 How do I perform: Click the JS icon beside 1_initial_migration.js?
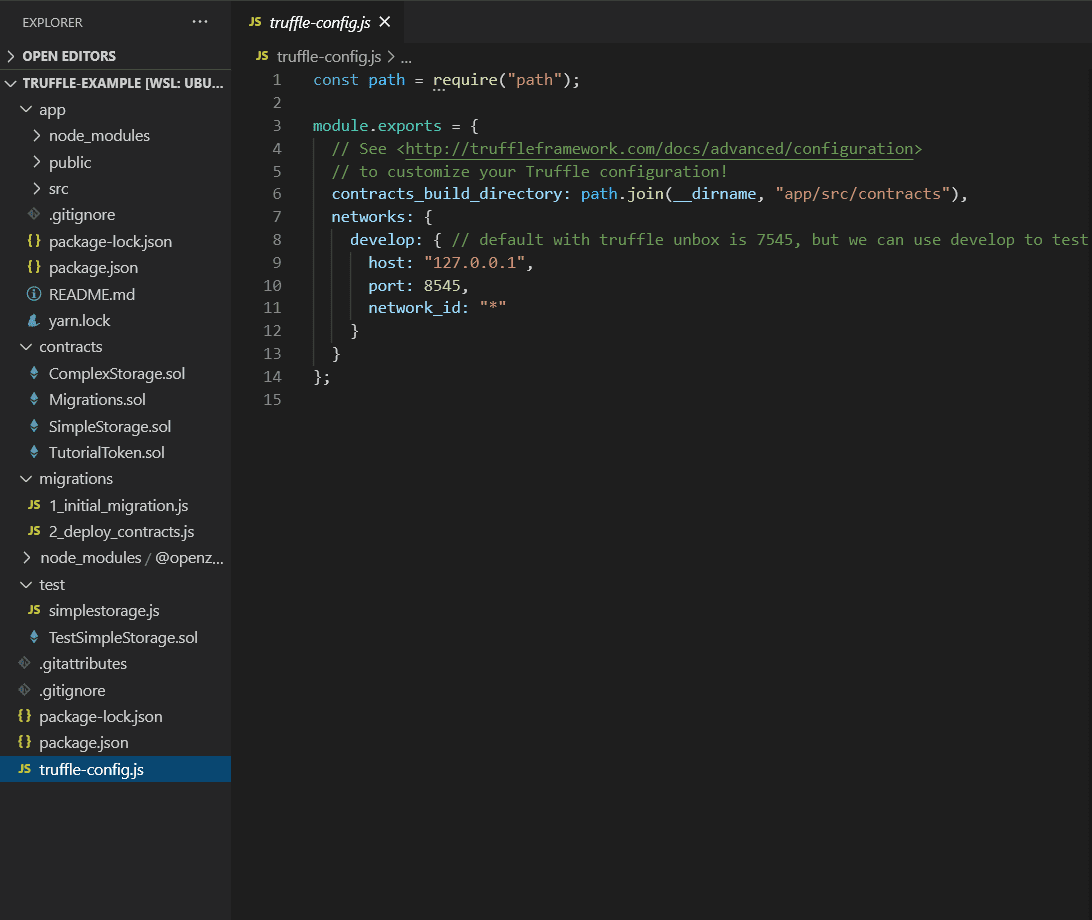click(34, 506)
